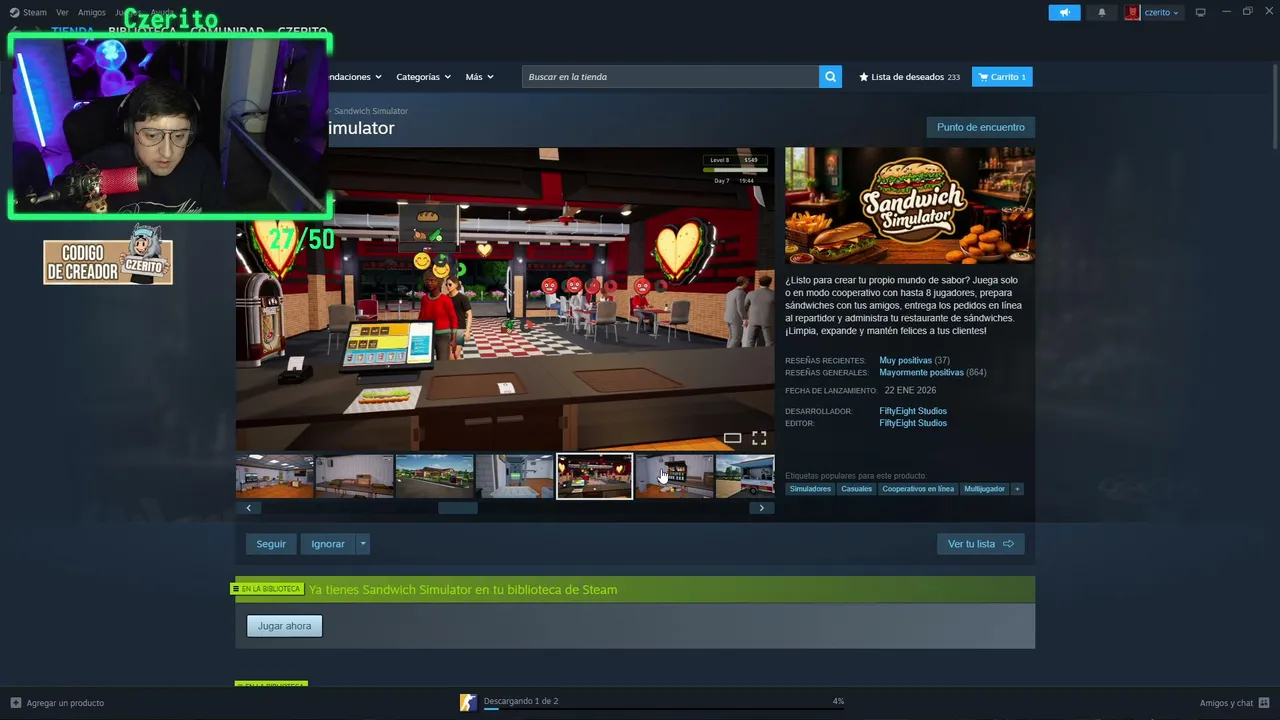Open the screenshot in fullscreen
The width and height of the screenshot is (1280, 720).
point(759,438)
